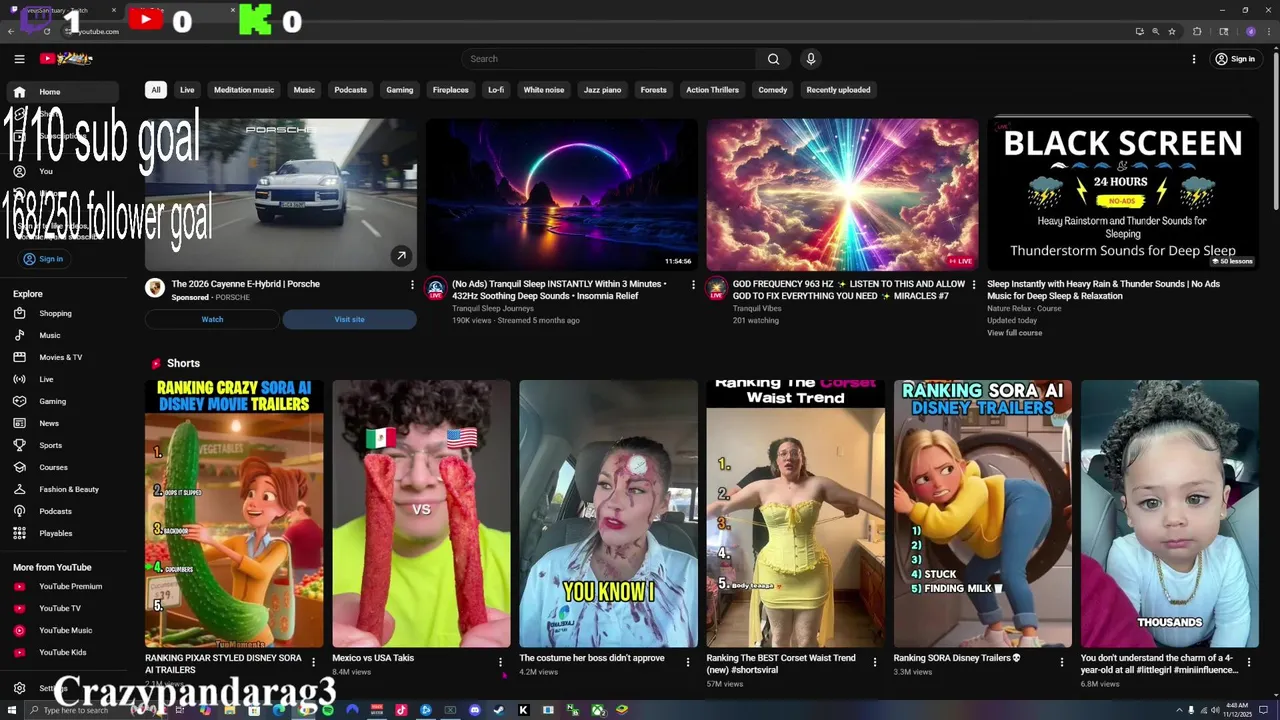The height and width of the screenshot is (720, 1280).
Task: Click the Tranquil Sleep Journeys channel name
Action: (x=493, y=308)
